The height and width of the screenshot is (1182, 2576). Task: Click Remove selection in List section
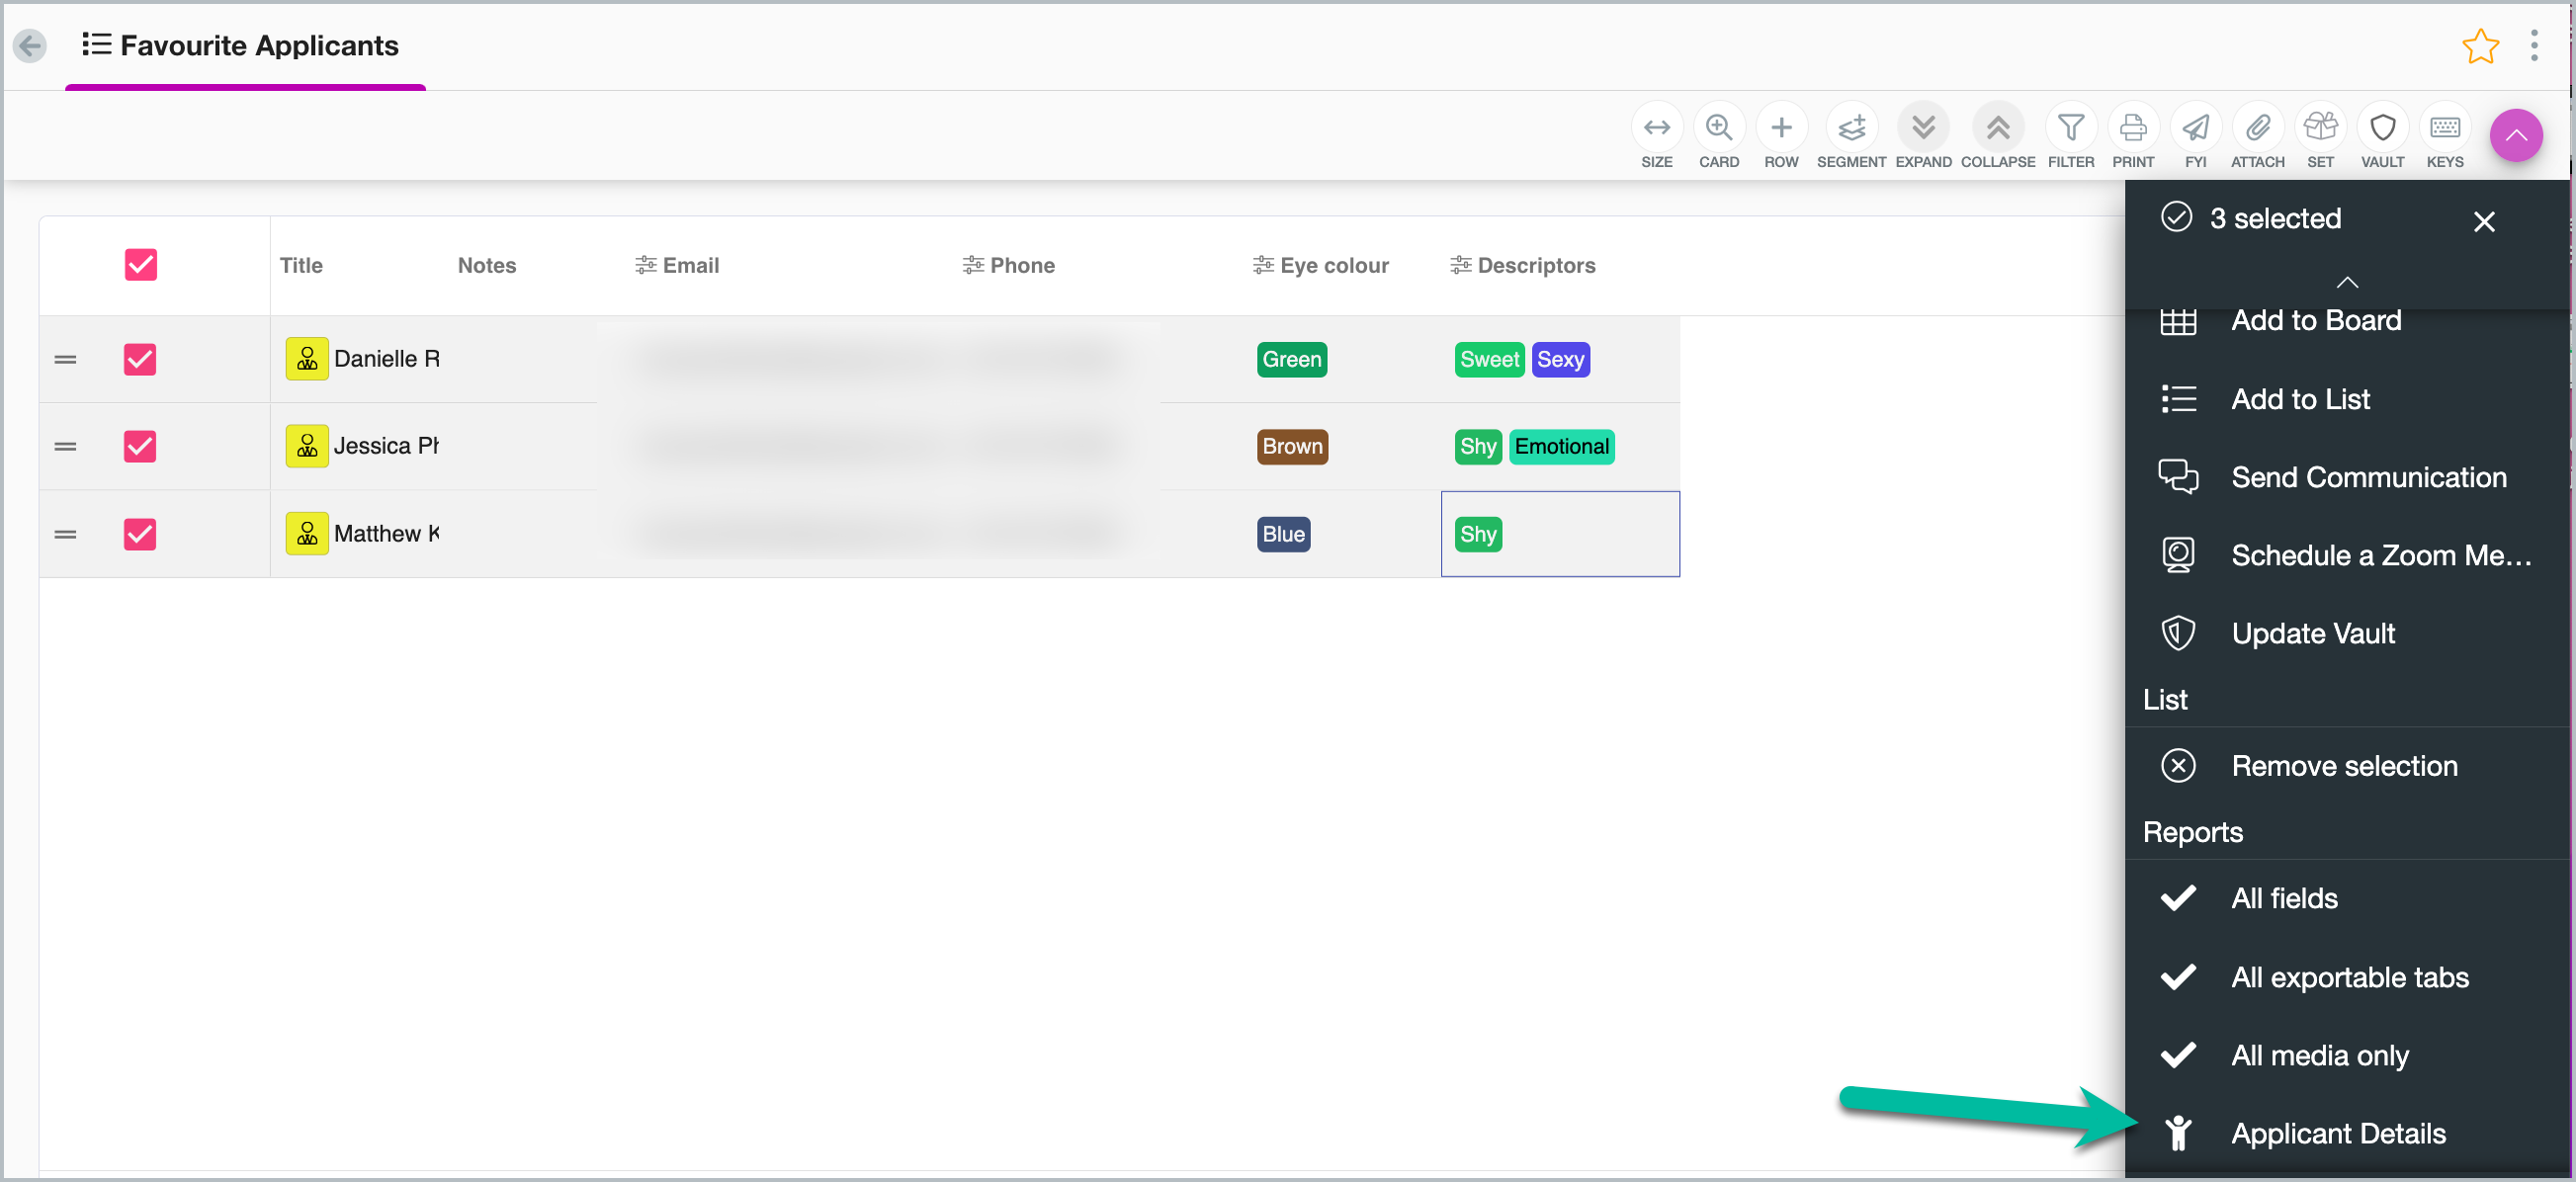tap(2344, 766)
